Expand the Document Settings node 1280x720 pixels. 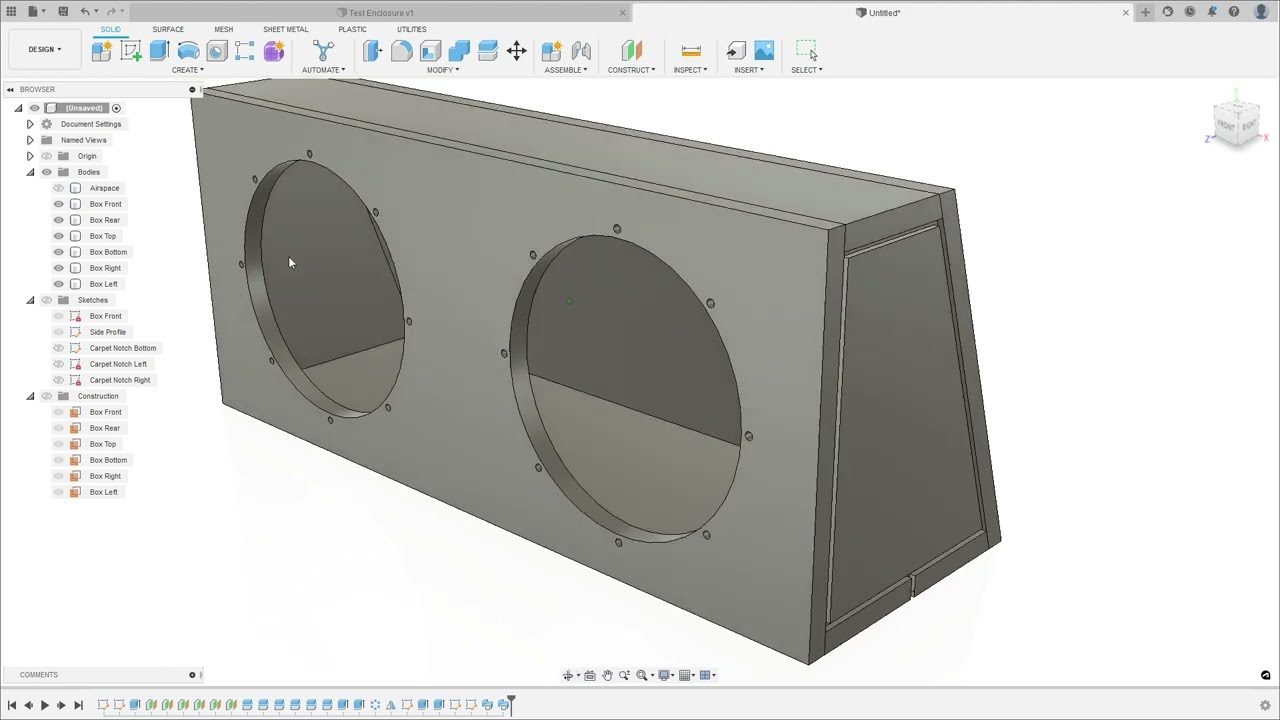pos(30,124)
